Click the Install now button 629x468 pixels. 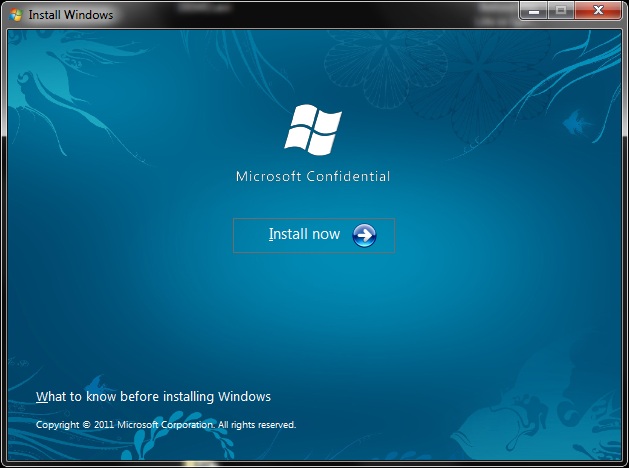[x=314, y=235]
